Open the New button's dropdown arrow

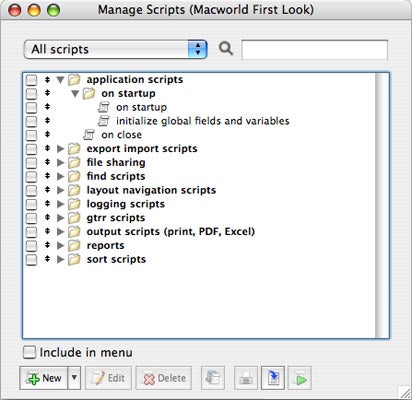[74, 378]
